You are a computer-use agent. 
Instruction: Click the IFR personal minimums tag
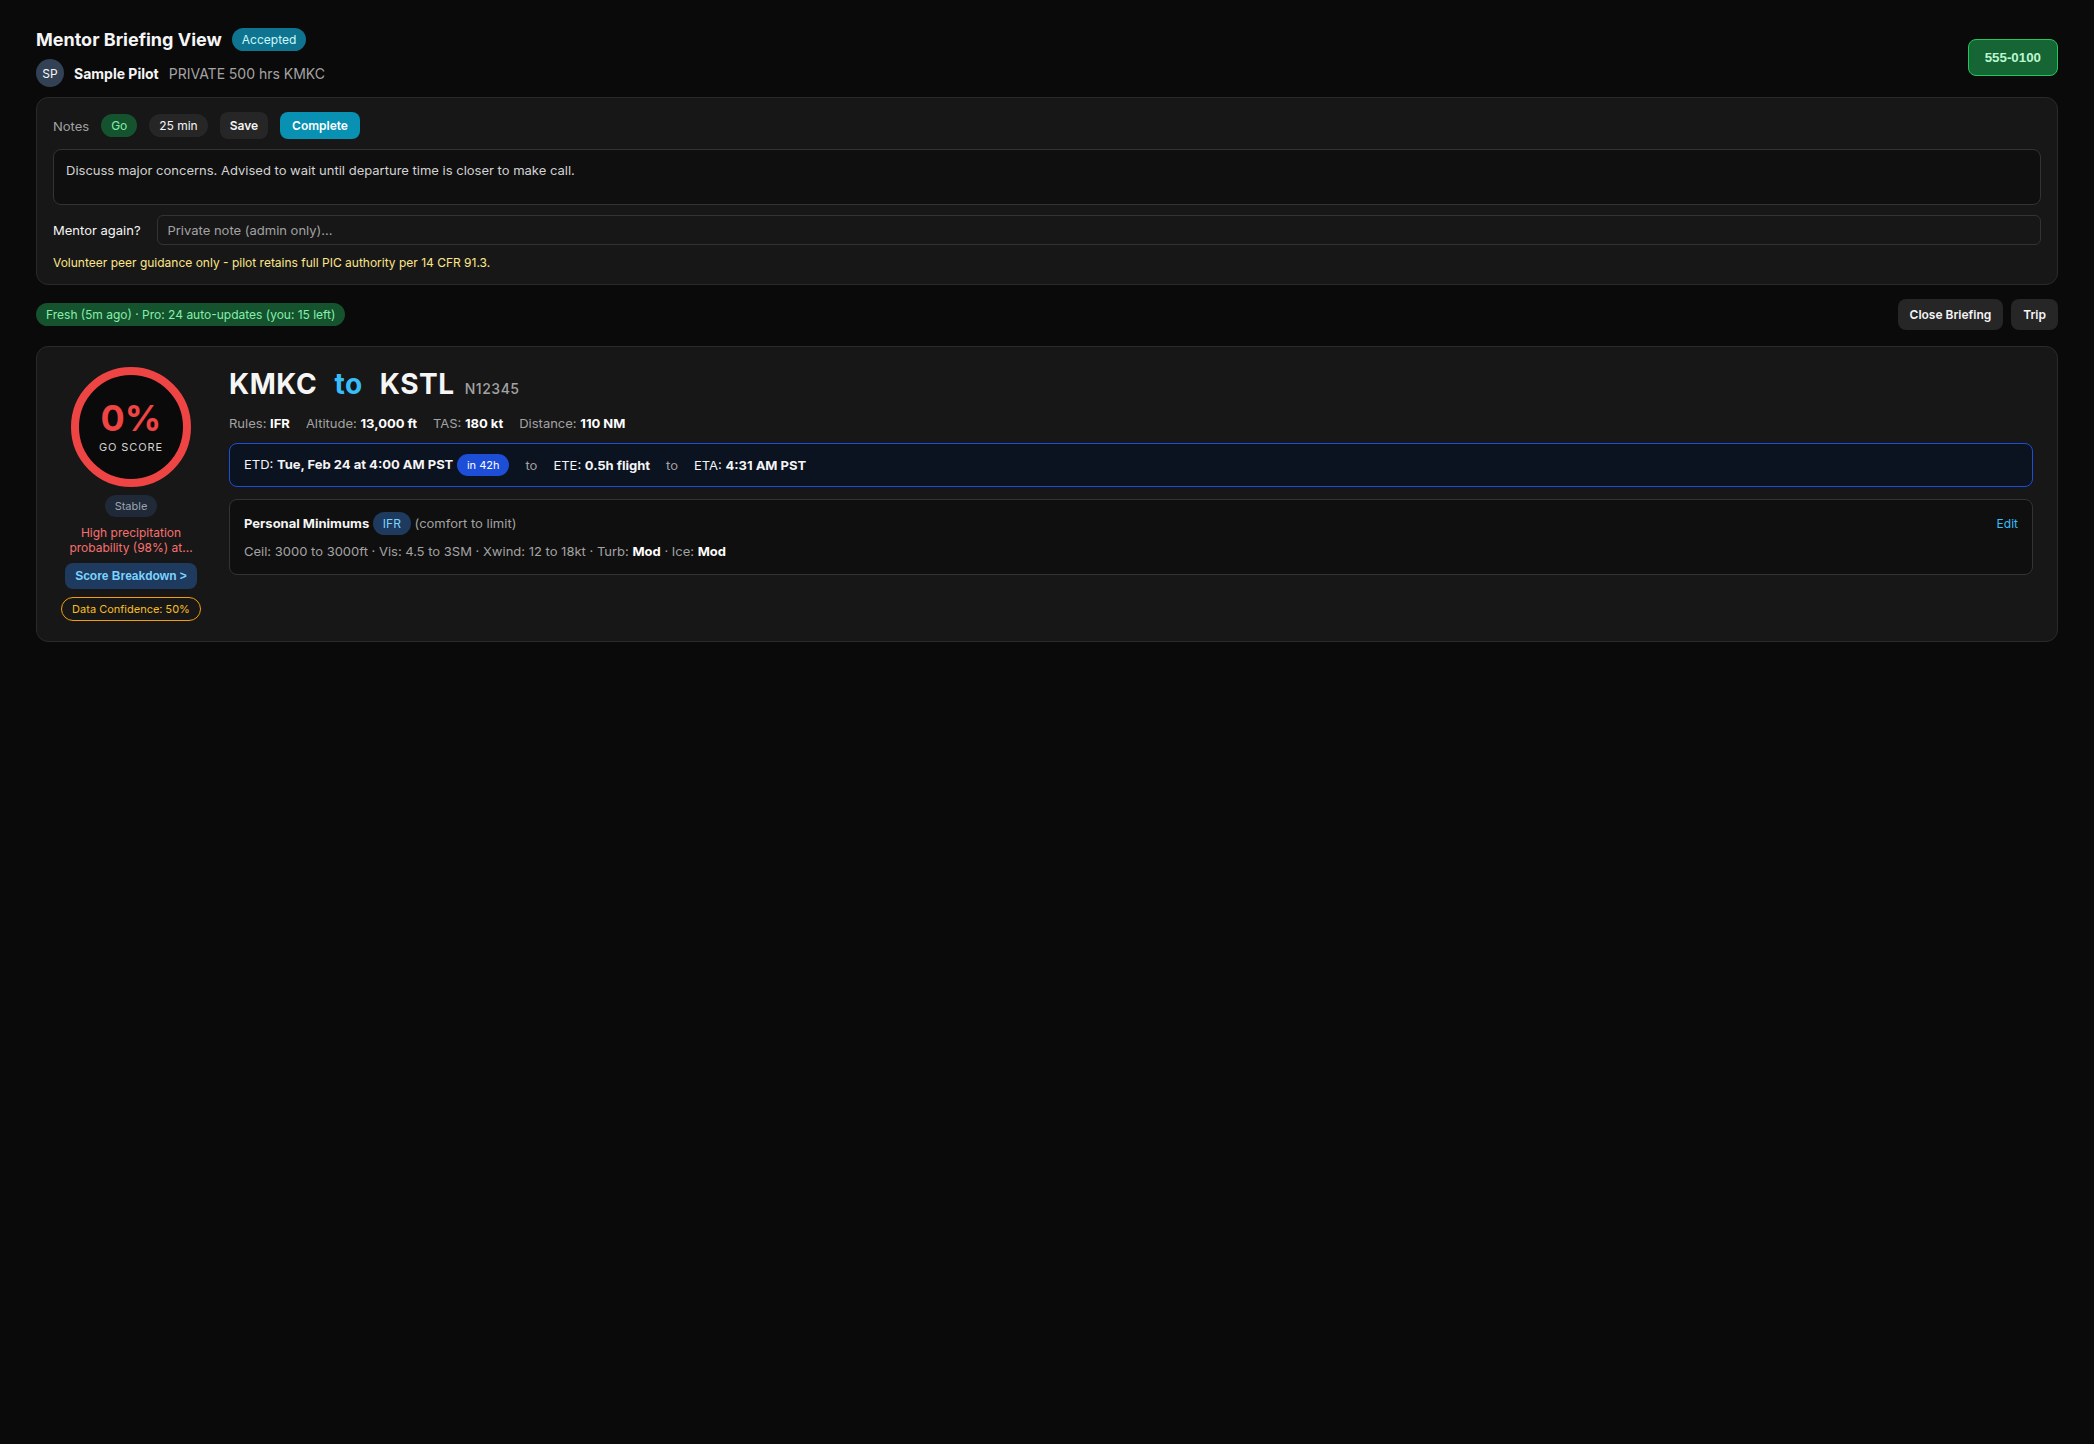pyautogui.click(x=392, y=524)
